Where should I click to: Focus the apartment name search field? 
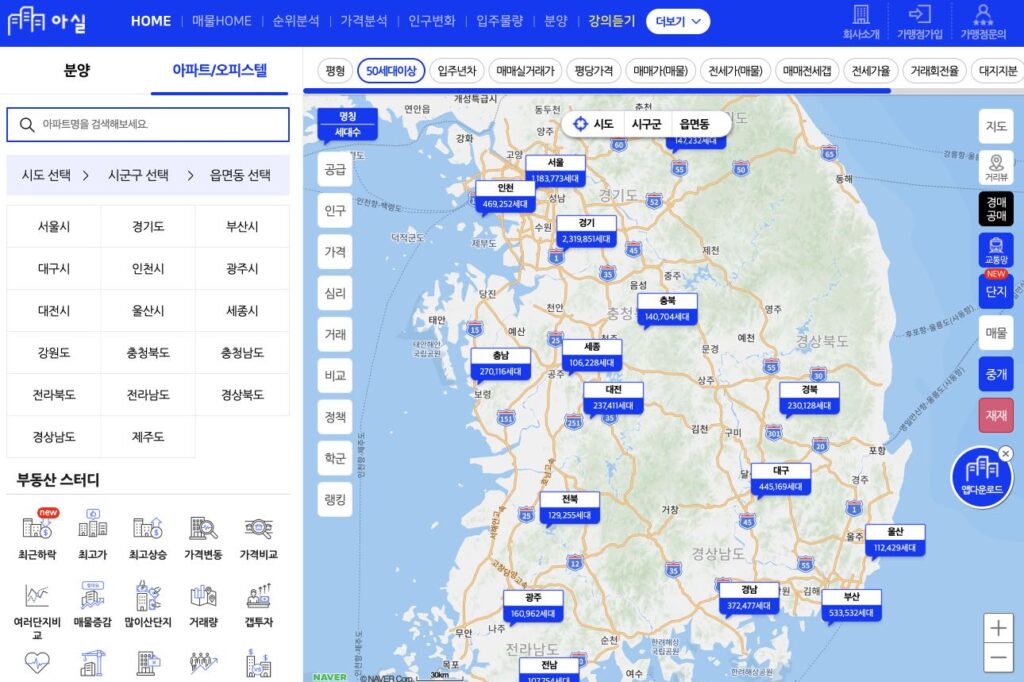[x=148, y=124]
